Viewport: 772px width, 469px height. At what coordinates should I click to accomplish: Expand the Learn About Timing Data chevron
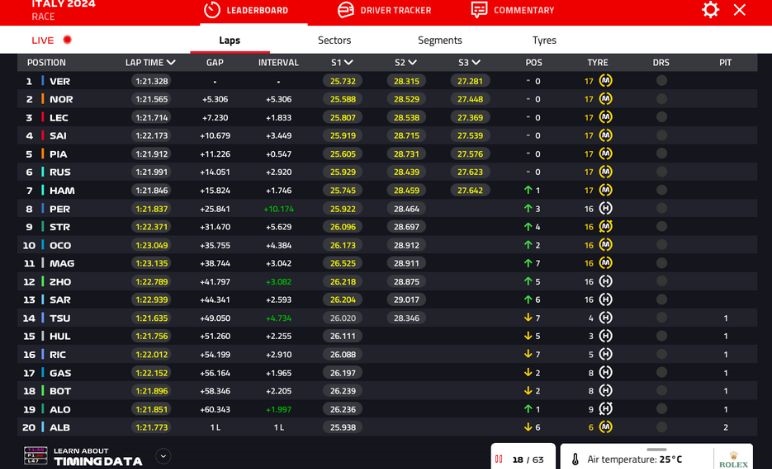coord(163,457)
